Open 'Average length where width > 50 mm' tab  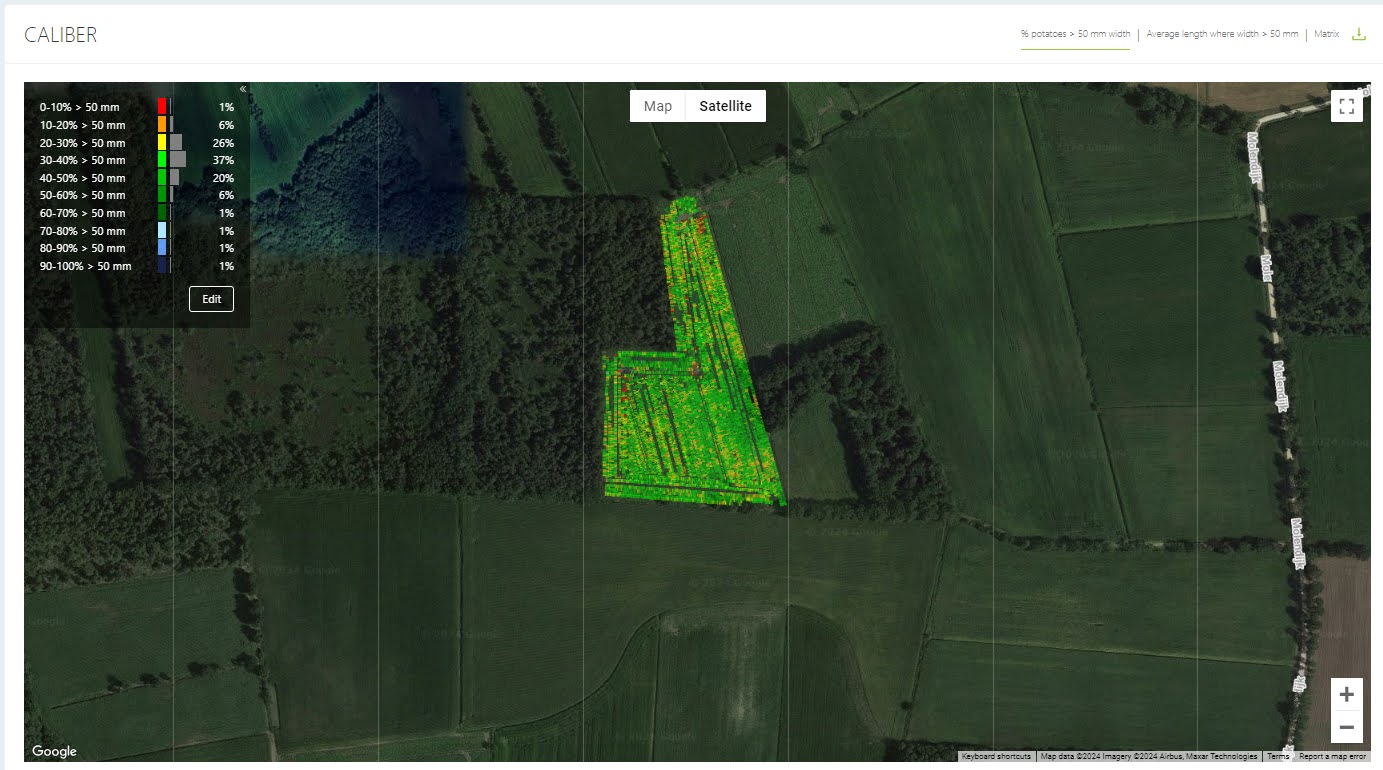coord(1222,34)
